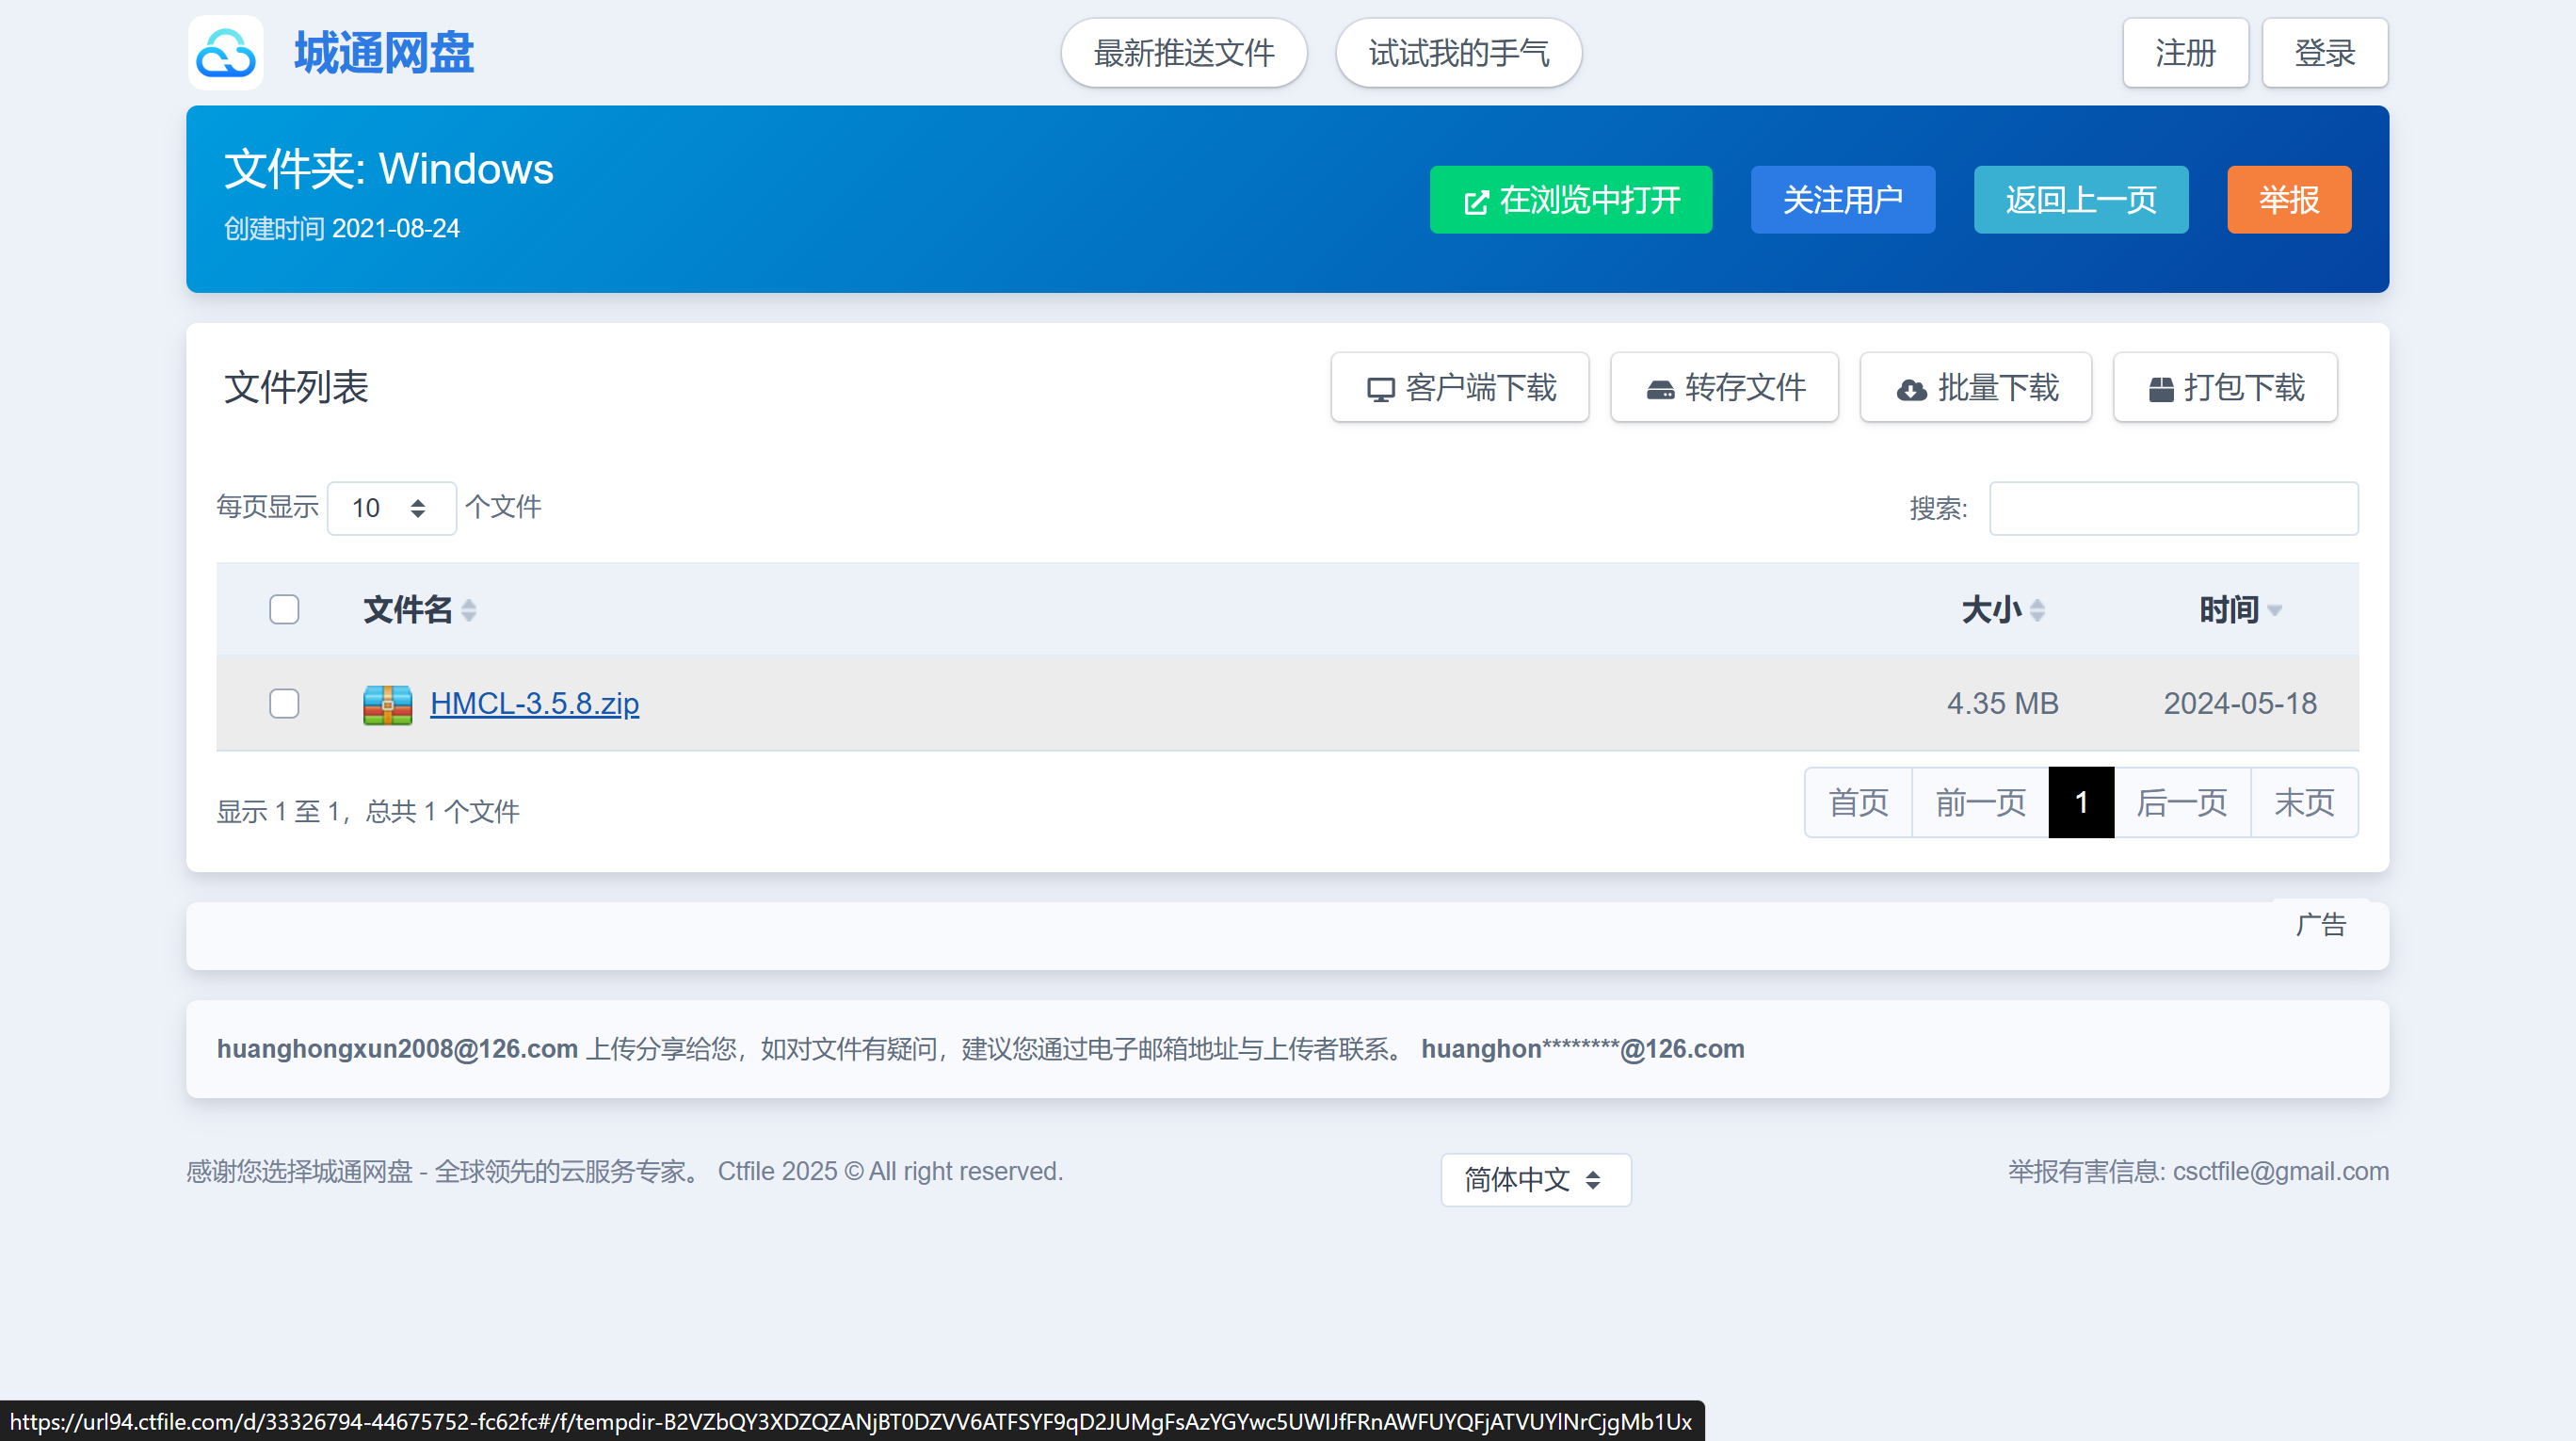This screenshot has height=1441, width=2576.
Task: Click the cloud download icon on 批量下载
Action: 1911,390
